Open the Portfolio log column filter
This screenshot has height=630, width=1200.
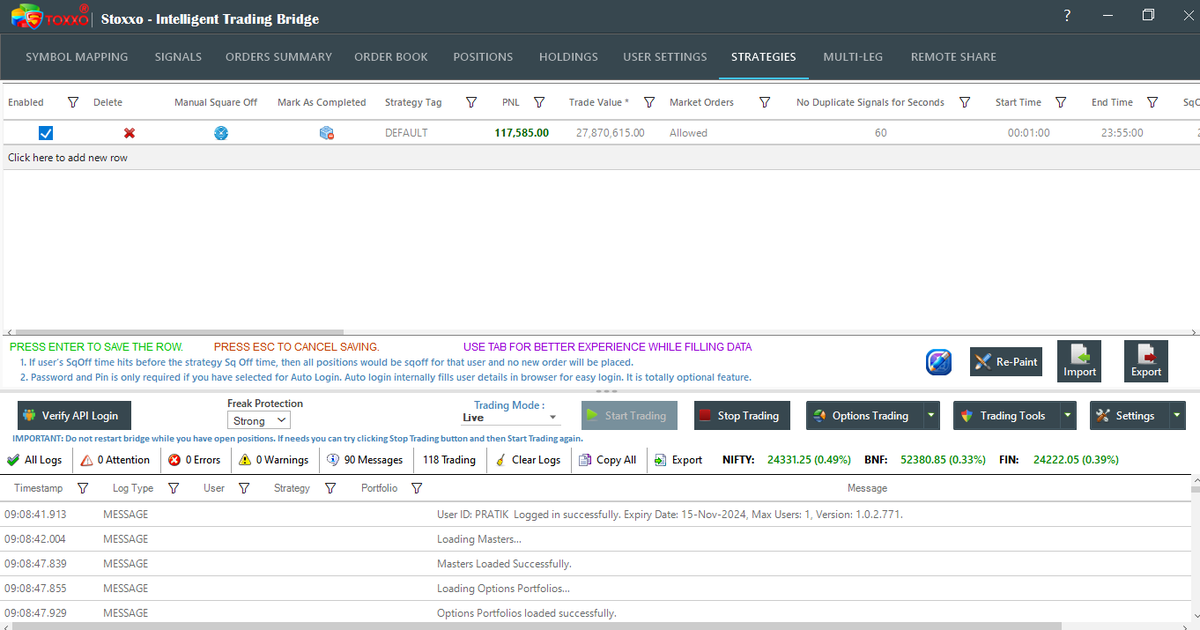tap(417, 488)
